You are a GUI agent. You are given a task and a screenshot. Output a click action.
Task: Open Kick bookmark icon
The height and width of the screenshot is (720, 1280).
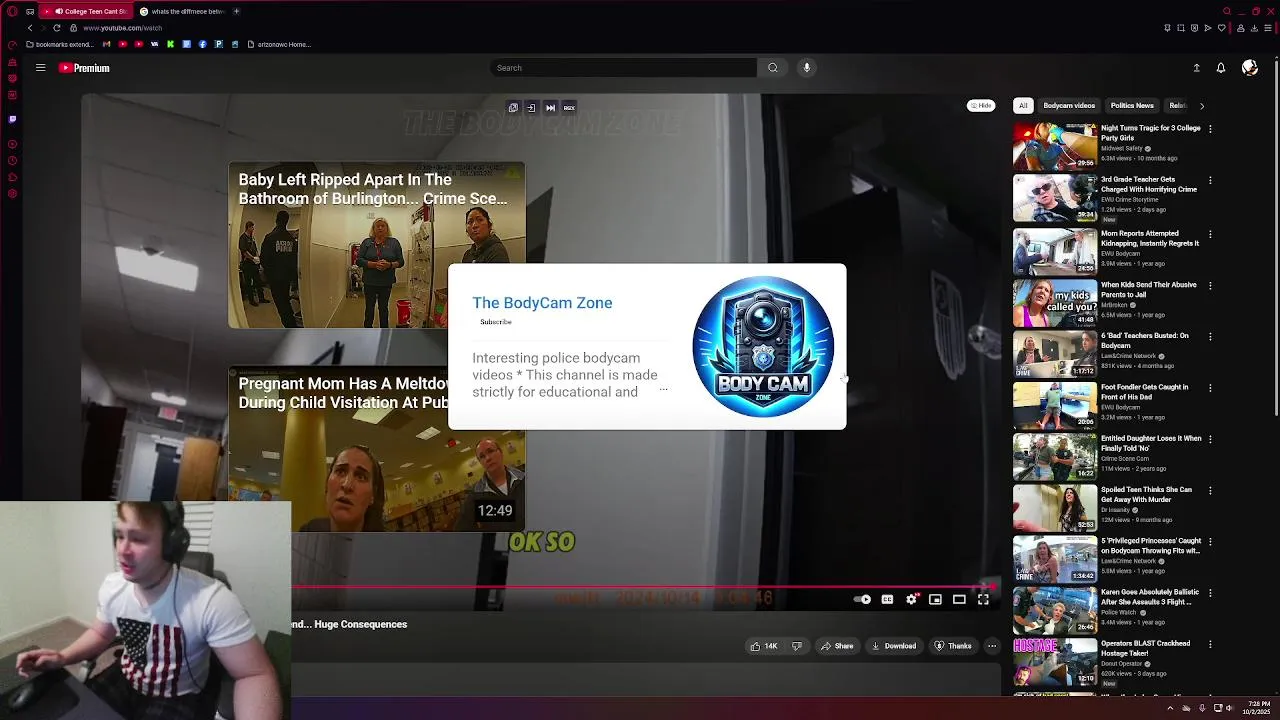tap(171, 44)
